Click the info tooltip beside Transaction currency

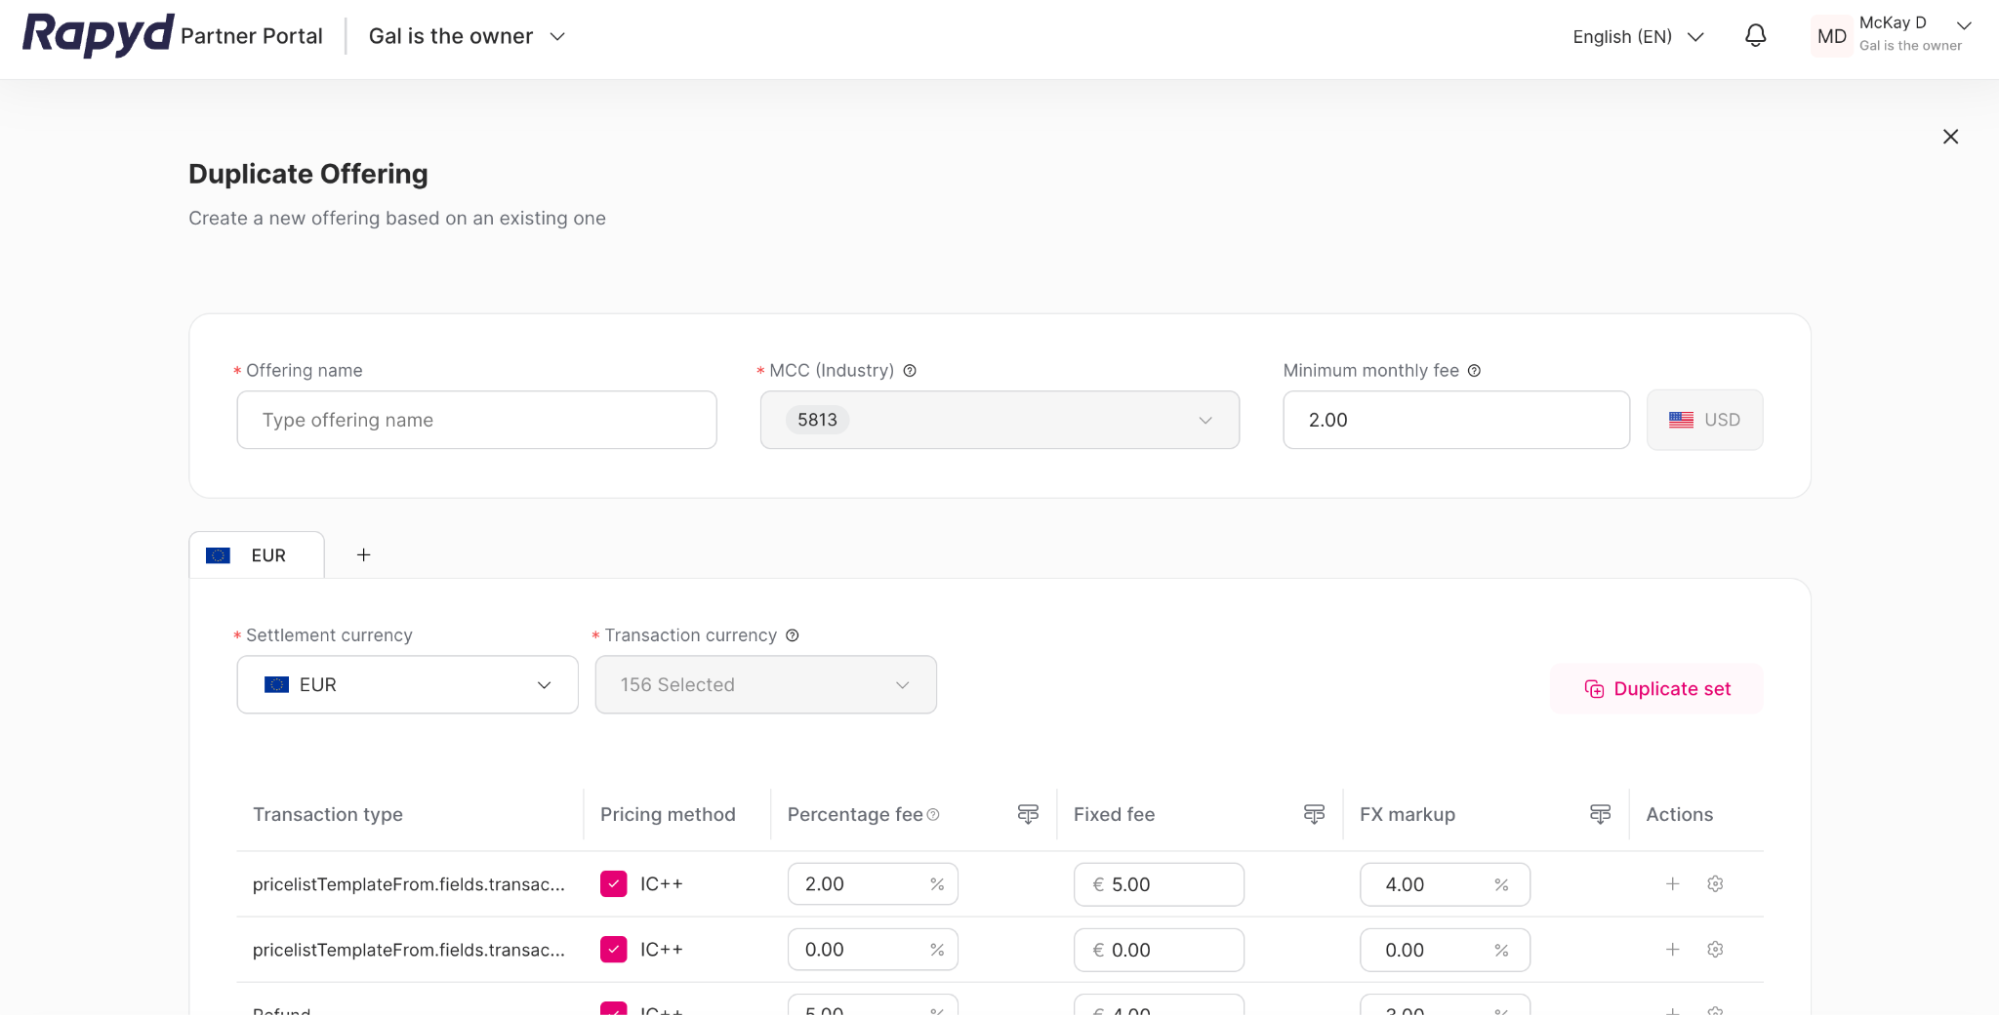[x=792, y=635]
